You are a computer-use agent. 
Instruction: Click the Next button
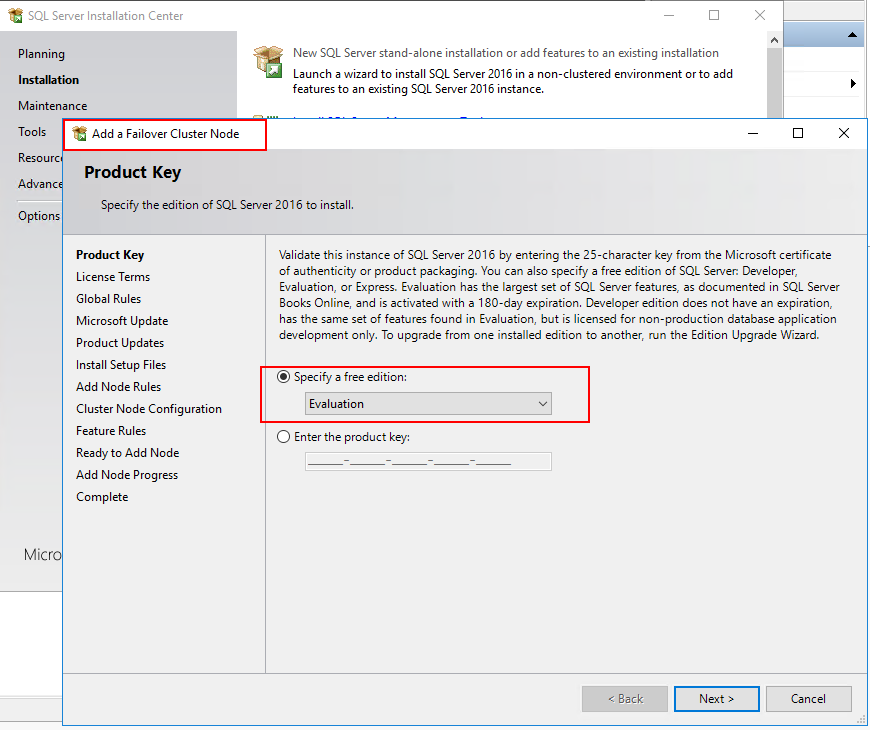pyautogui.click(x=716, y=699)
